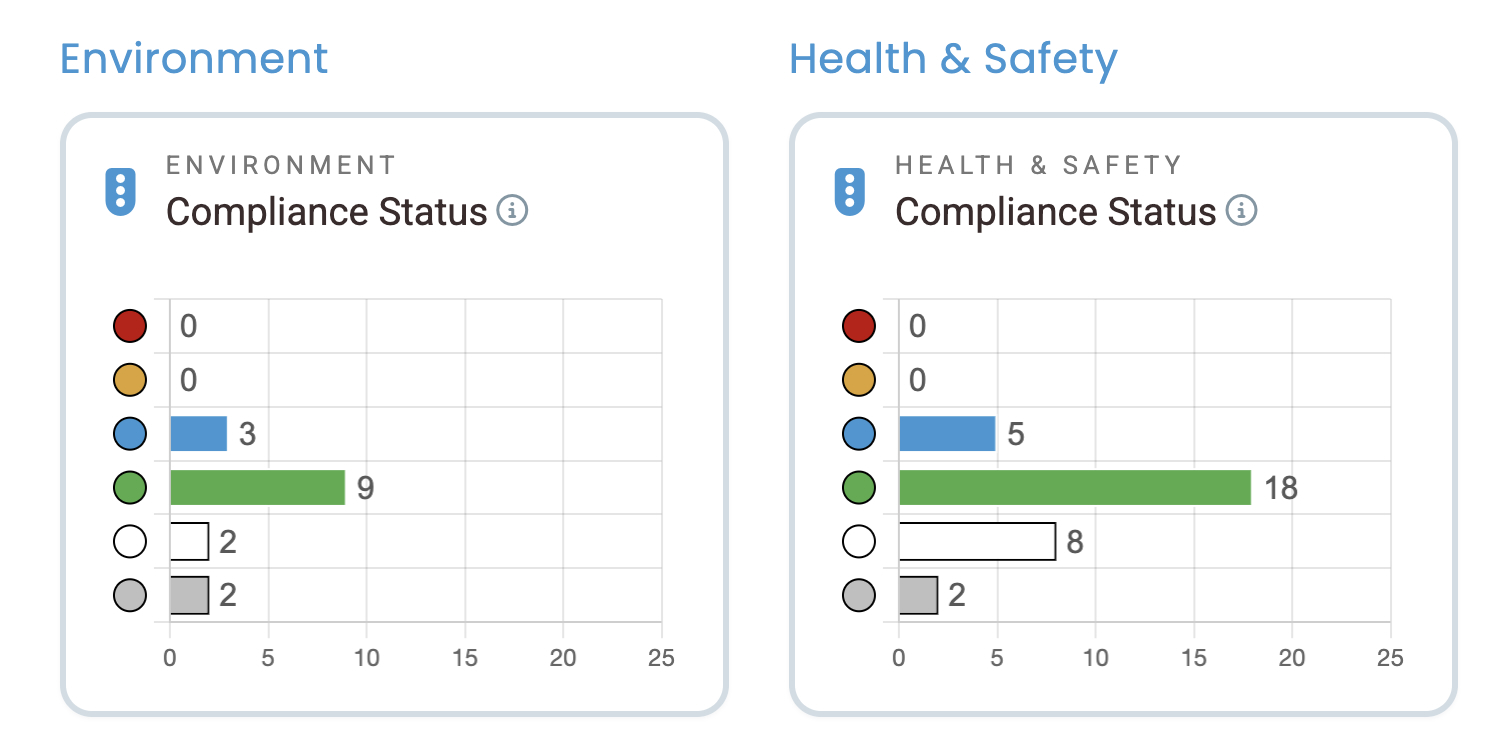Click white status circle in Health & Safety chart
Viewport: 1494px width, 734px height.
click(859, 542)
